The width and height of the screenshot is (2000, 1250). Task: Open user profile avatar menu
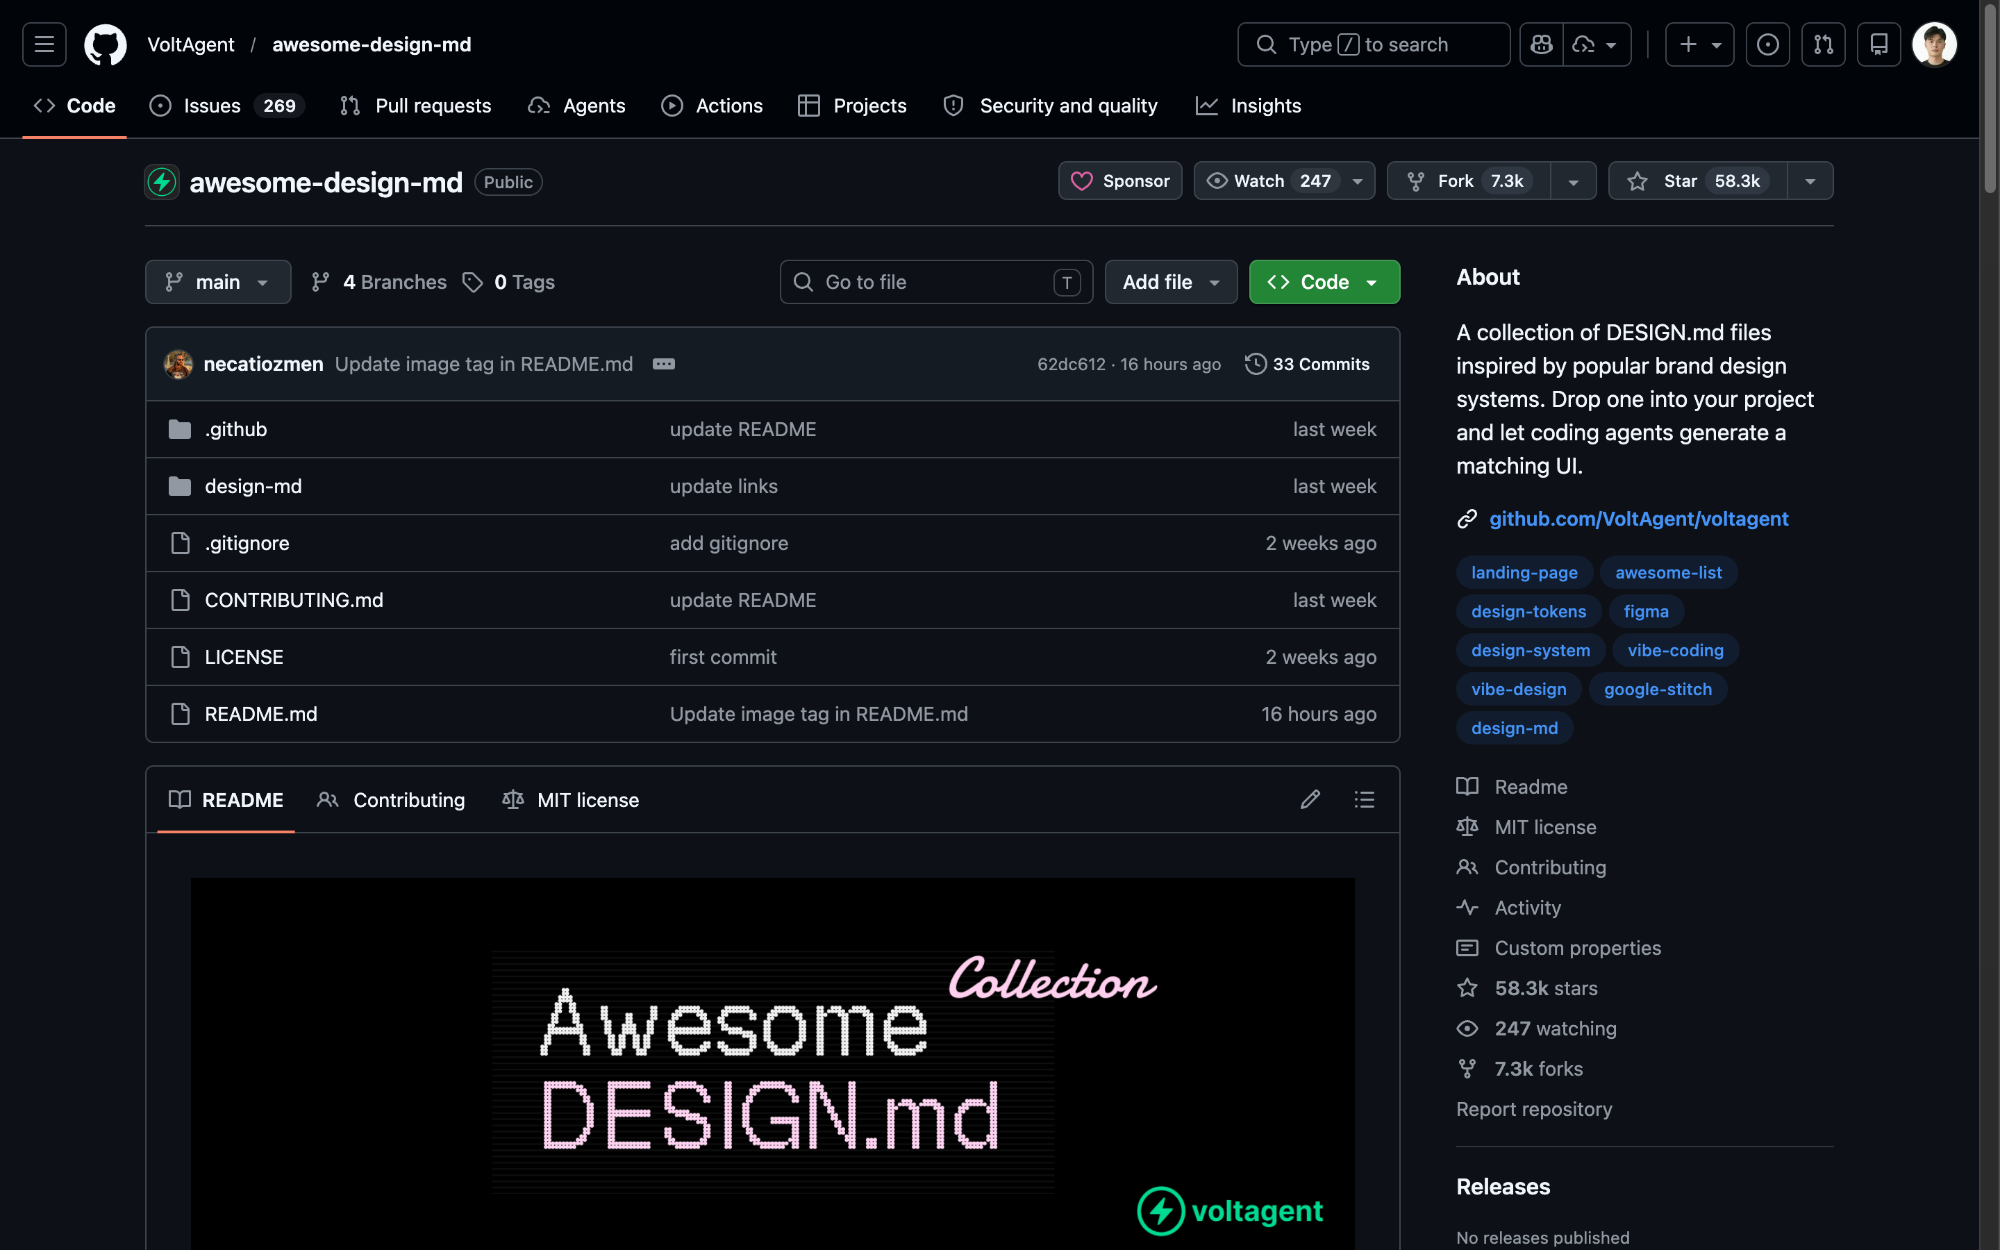1934,44
